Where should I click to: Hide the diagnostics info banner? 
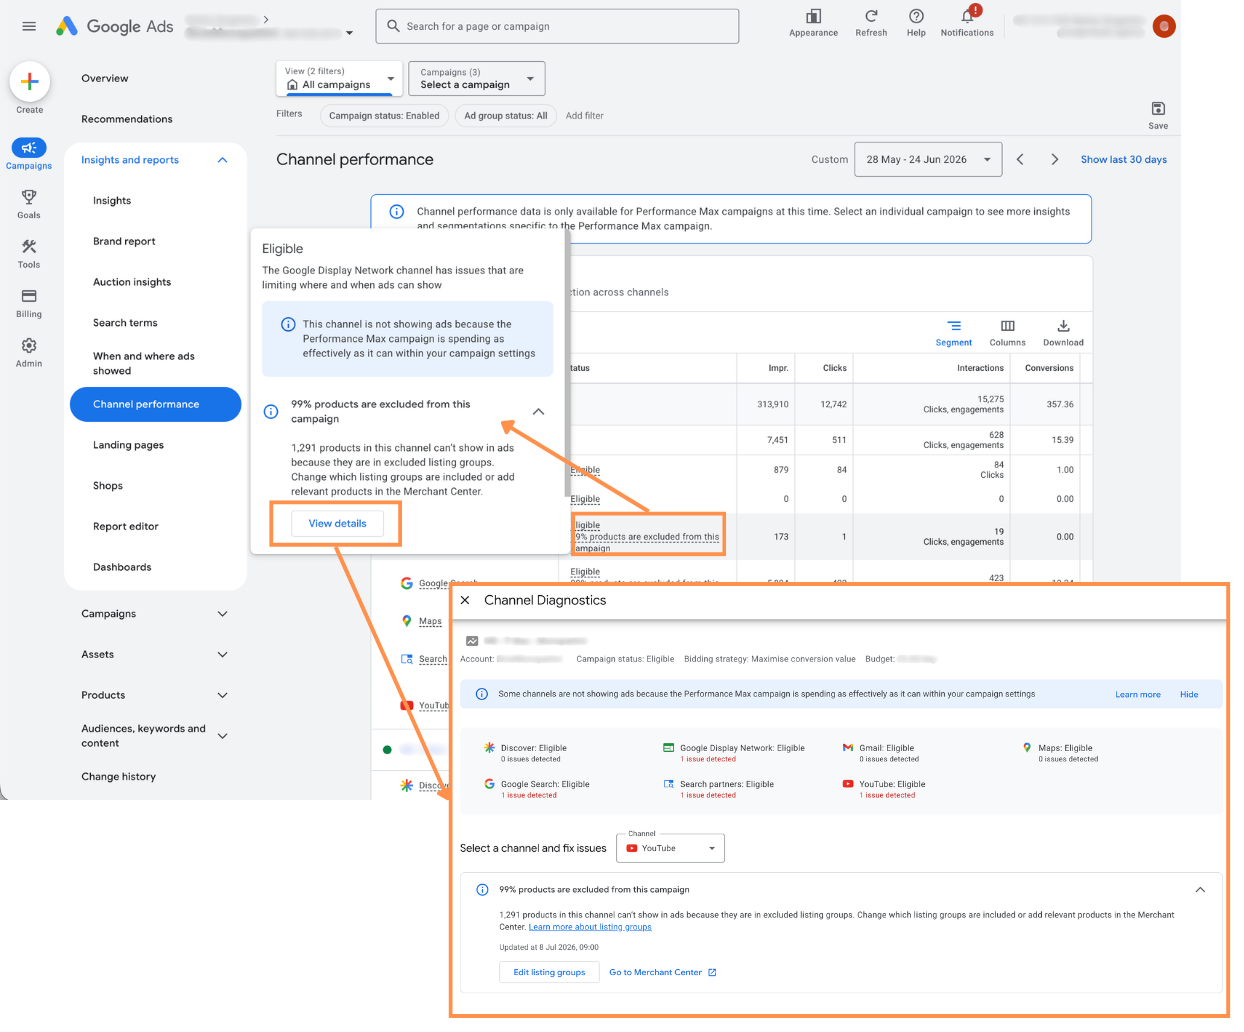(x=1189, y=694)
